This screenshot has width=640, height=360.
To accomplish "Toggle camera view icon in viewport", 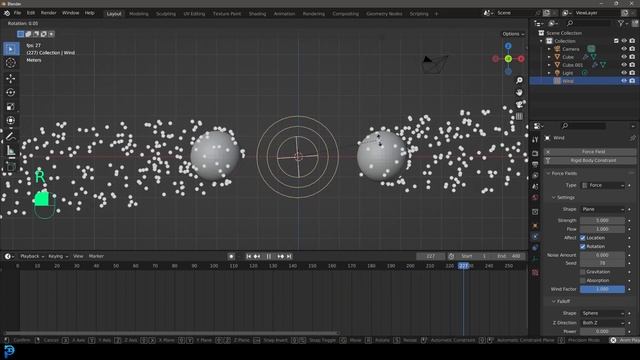I will click(x=519, y=104).
